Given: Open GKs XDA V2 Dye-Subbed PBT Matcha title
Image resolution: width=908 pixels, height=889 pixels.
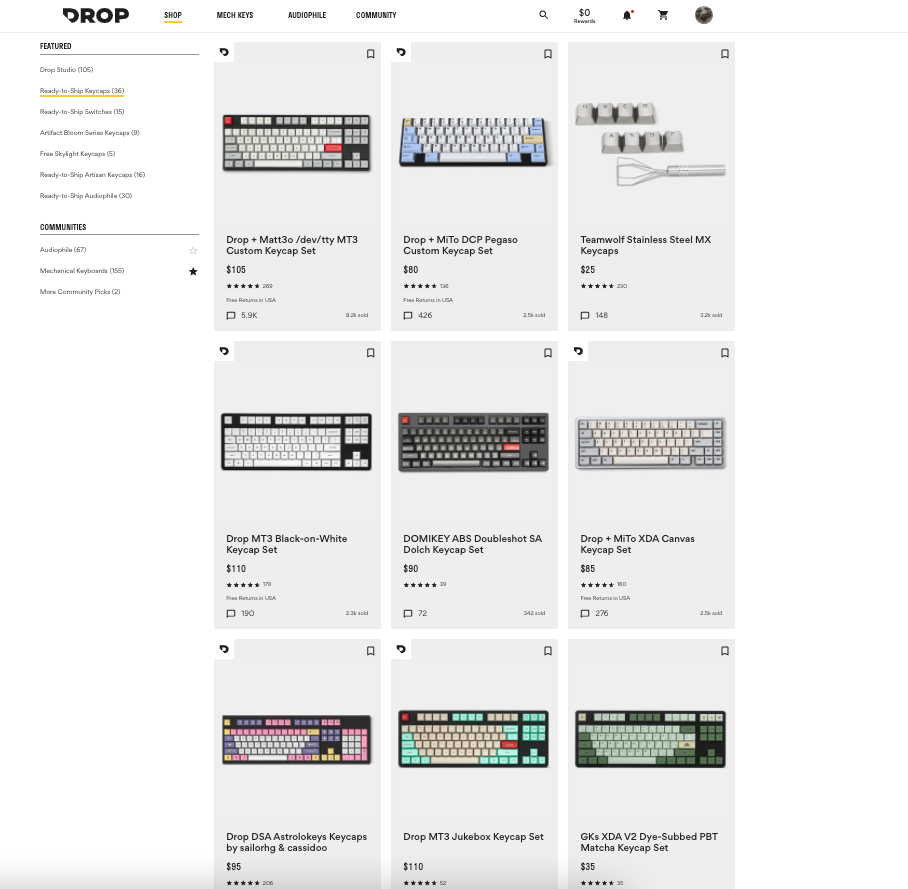Looking at the screenshot, I should coord(649,842).
